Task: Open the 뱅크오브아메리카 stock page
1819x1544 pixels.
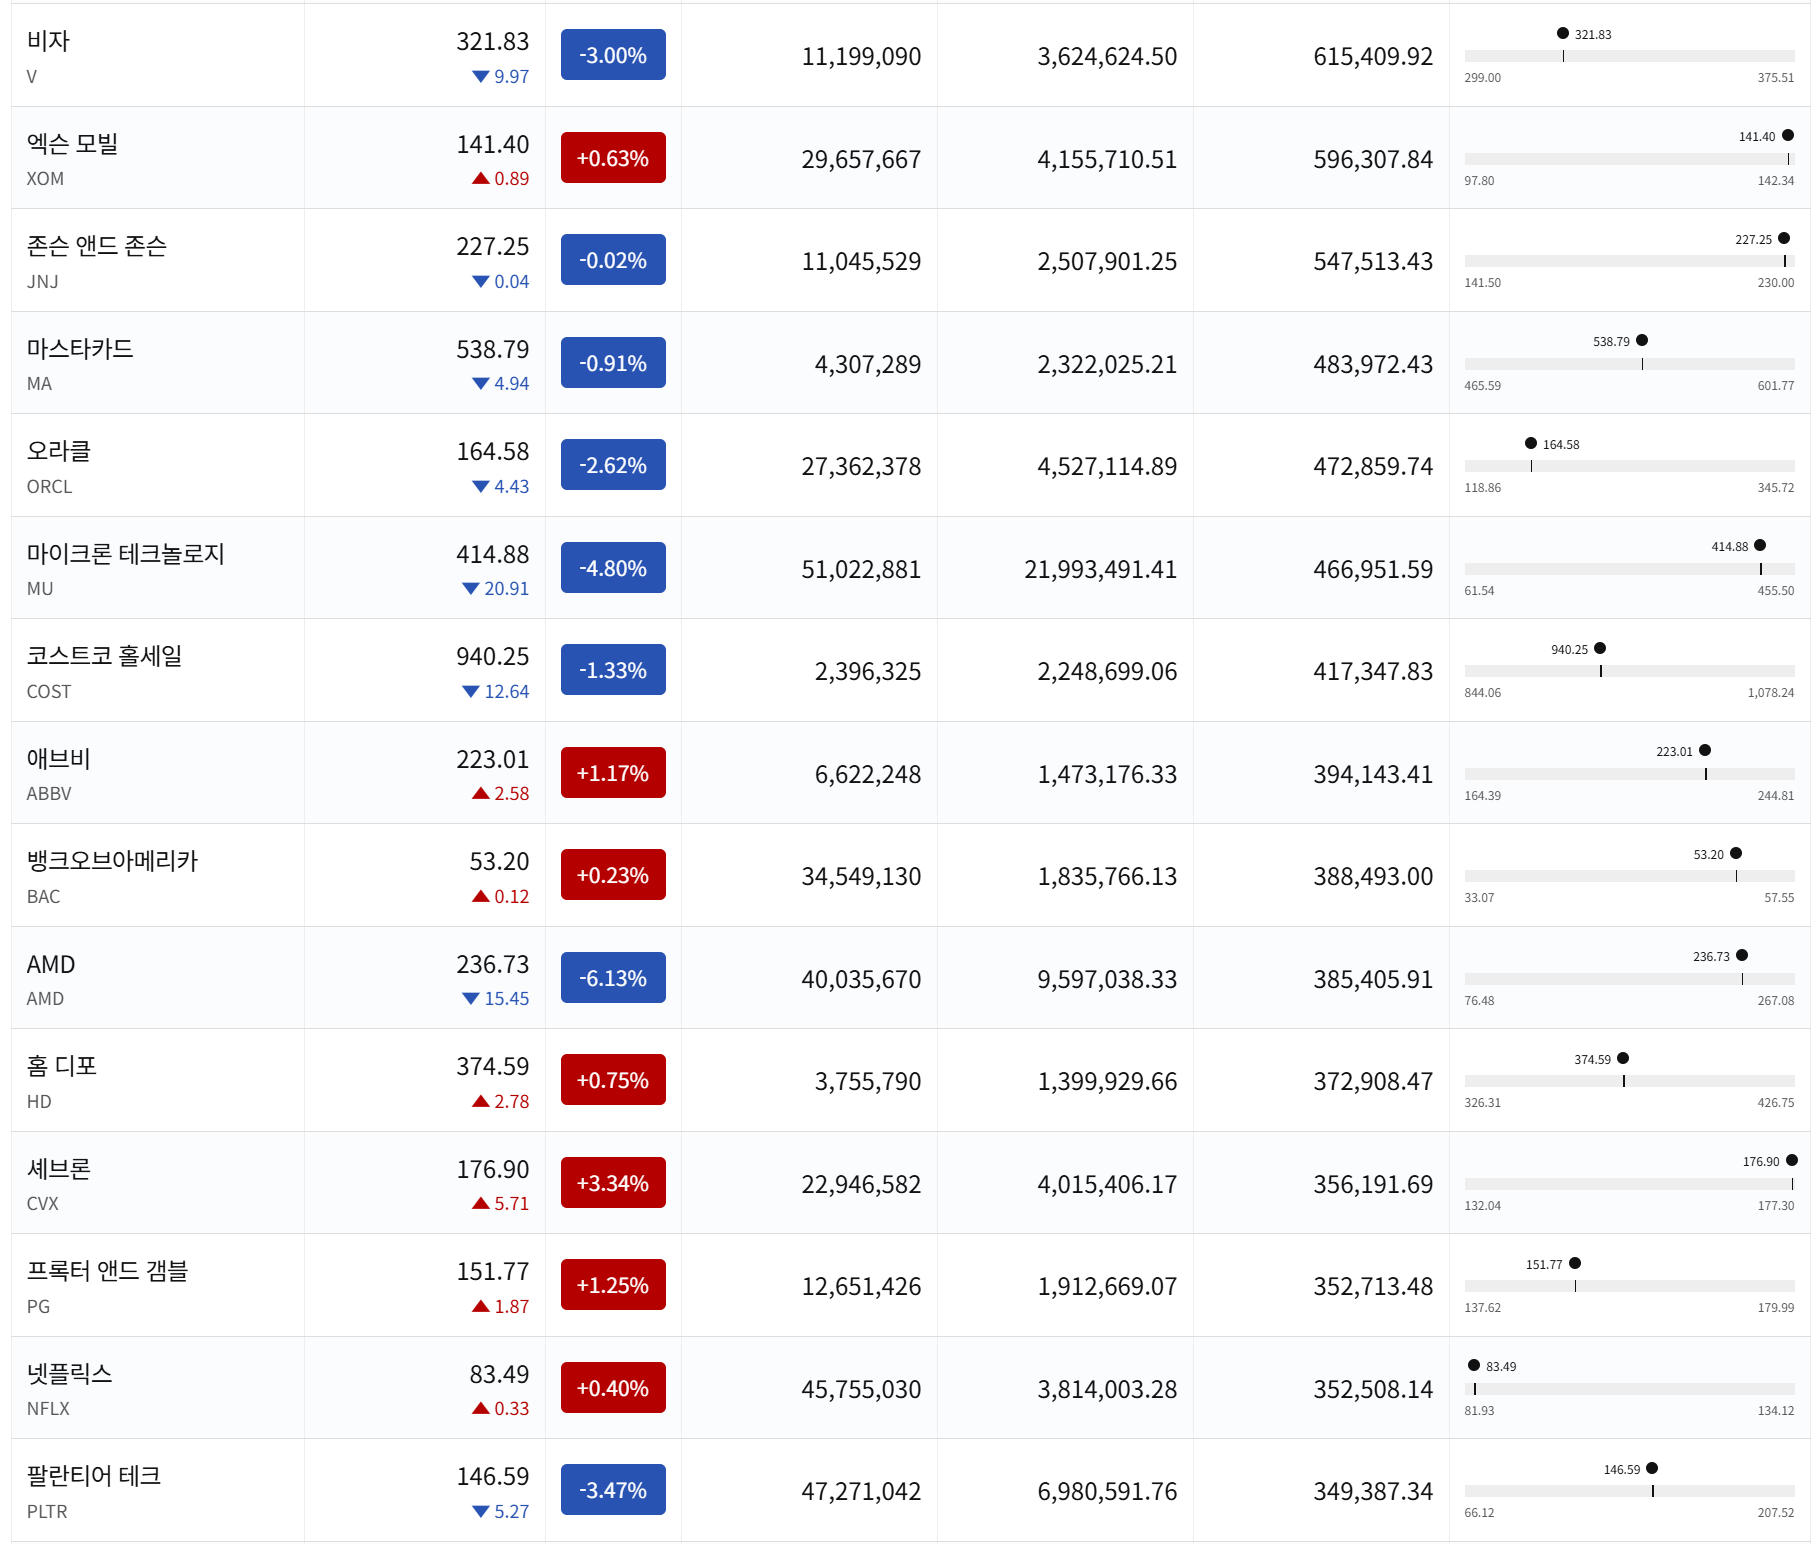Action: pos(113,861)
